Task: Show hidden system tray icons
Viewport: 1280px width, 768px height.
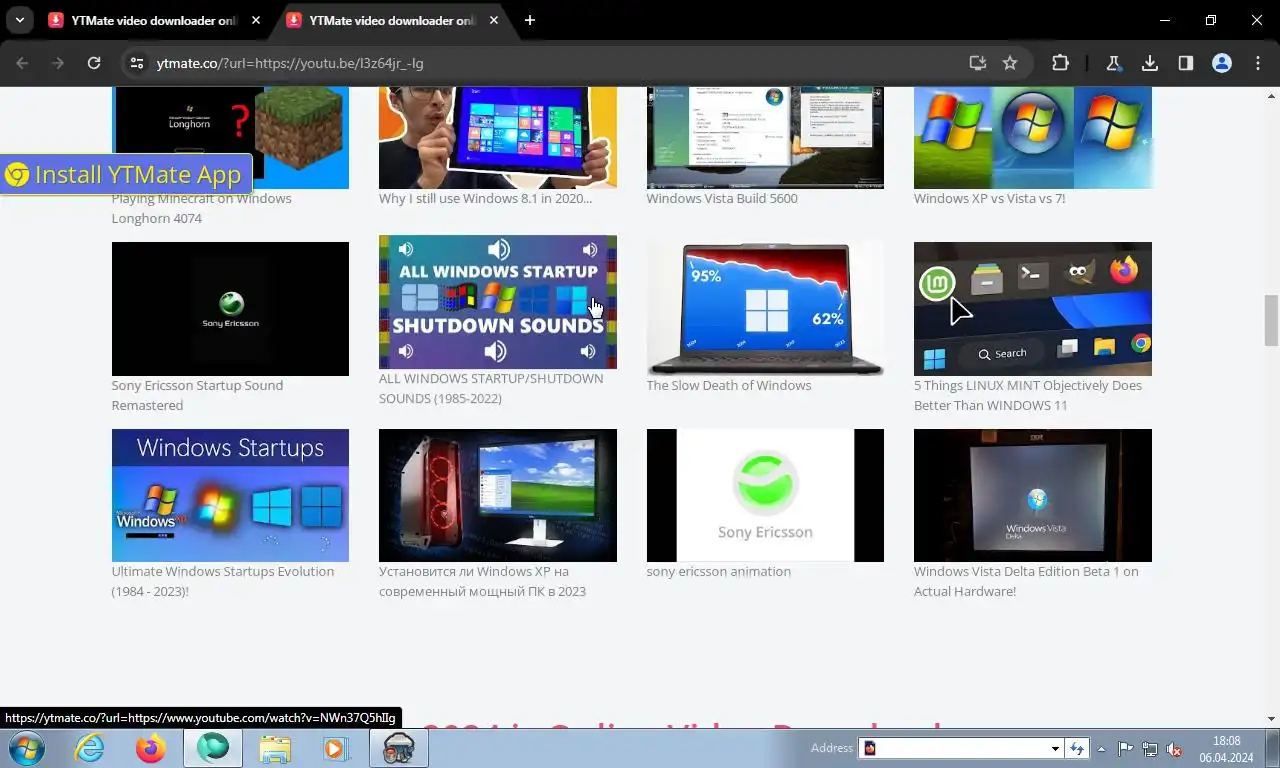Action: click(1102, 748)
